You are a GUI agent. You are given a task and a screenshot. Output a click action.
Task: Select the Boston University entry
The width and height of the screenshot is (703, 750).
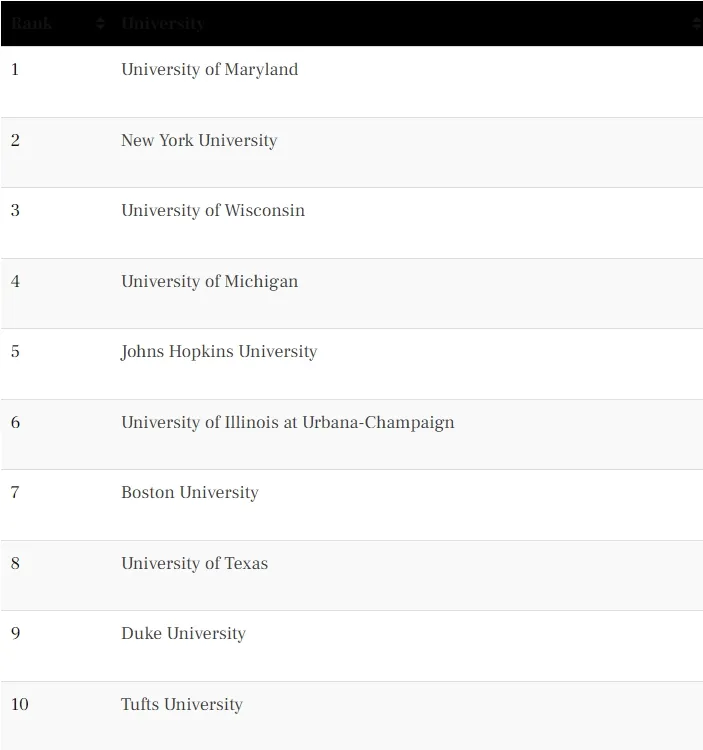(x=189, y=493)
